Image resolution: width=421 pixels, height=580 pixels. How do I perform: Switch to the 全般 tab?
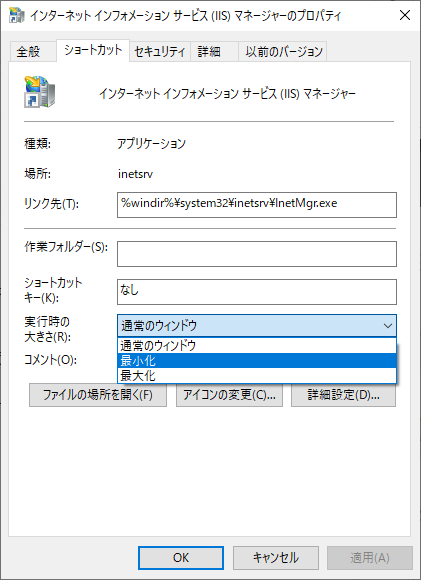pyautogui.click(x=33, y=51)
